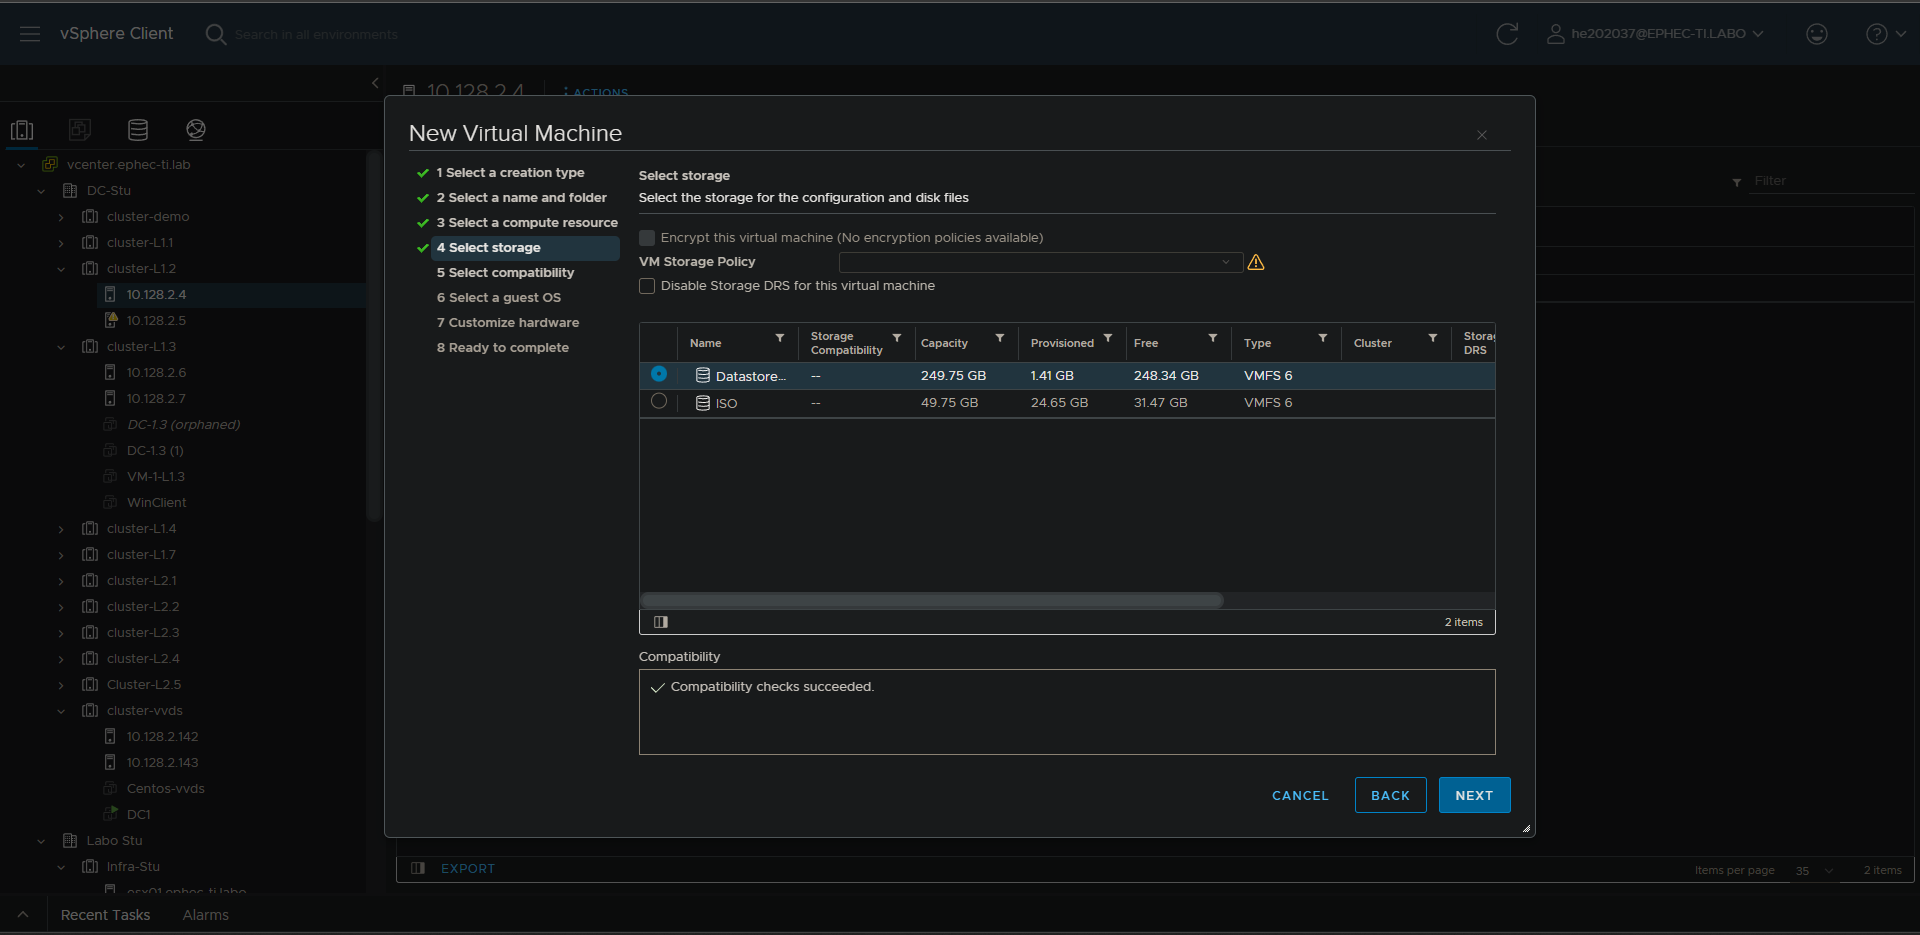Collapse the cluster-L1.2 node
Screen dimensions: 1920x935
pos(61,269)
